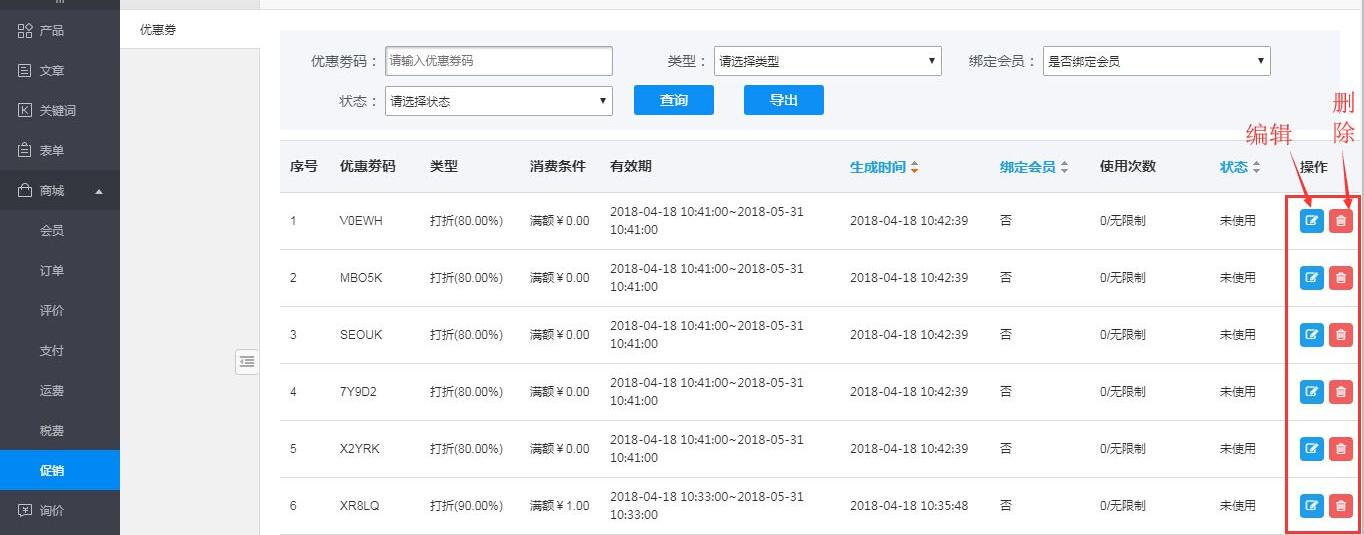This screenshot has width=1364, height=535.
Task: Open the 绑定会员 member binding dropdown
Action: [1156, 61]
